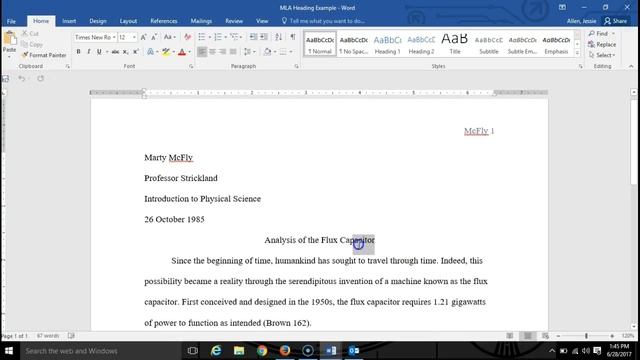Toggle Bold formatting
This screenshot has height=360, width=640.
(78, 52)
